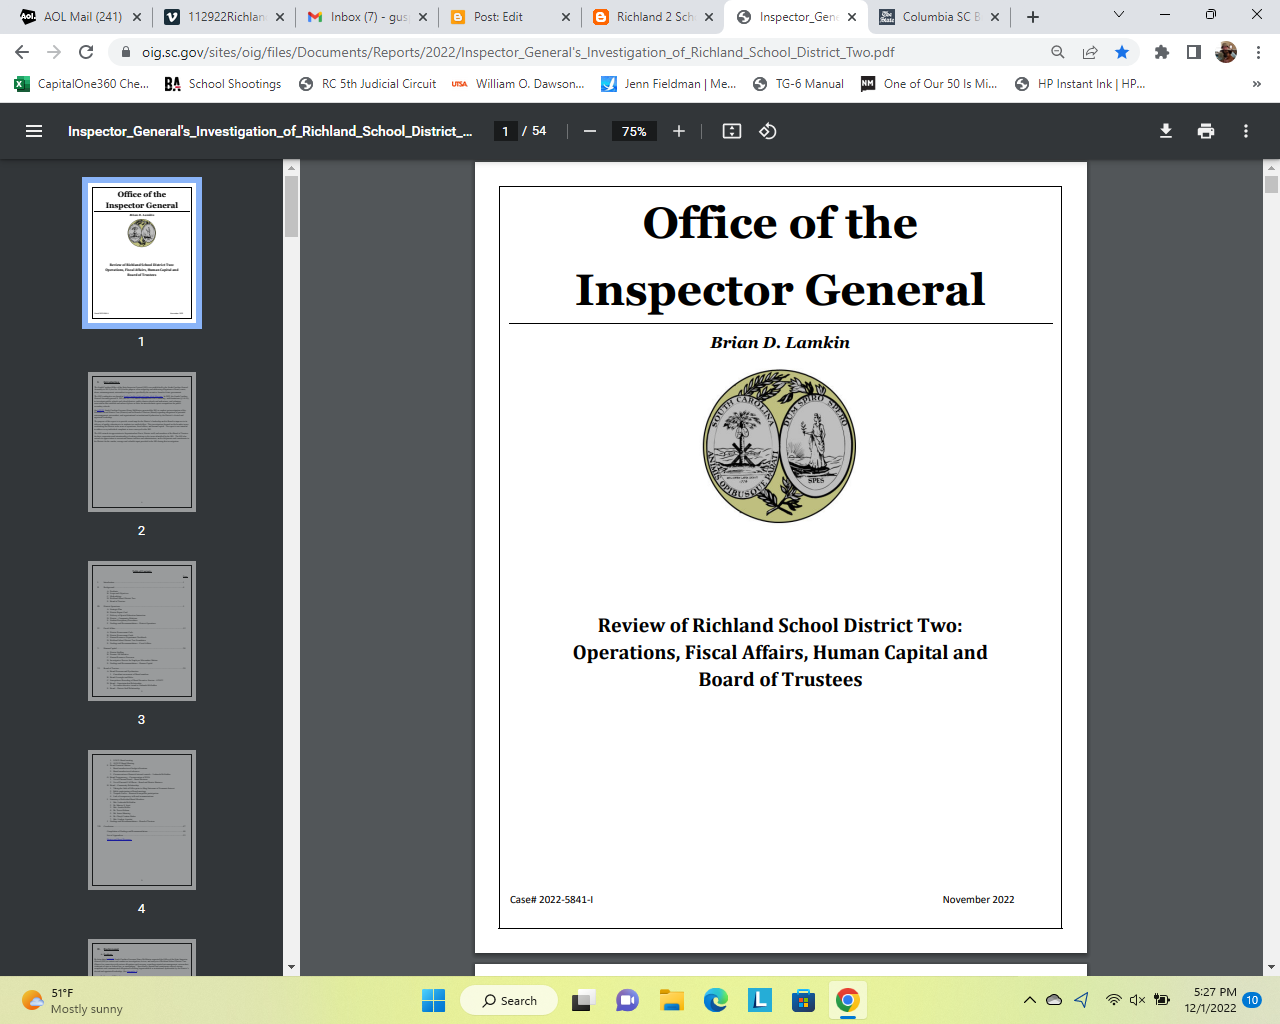Print the PDF document
The width and height of the screenshot is (1280, 1024).
pyautogui.click(x=1206, y=131)
